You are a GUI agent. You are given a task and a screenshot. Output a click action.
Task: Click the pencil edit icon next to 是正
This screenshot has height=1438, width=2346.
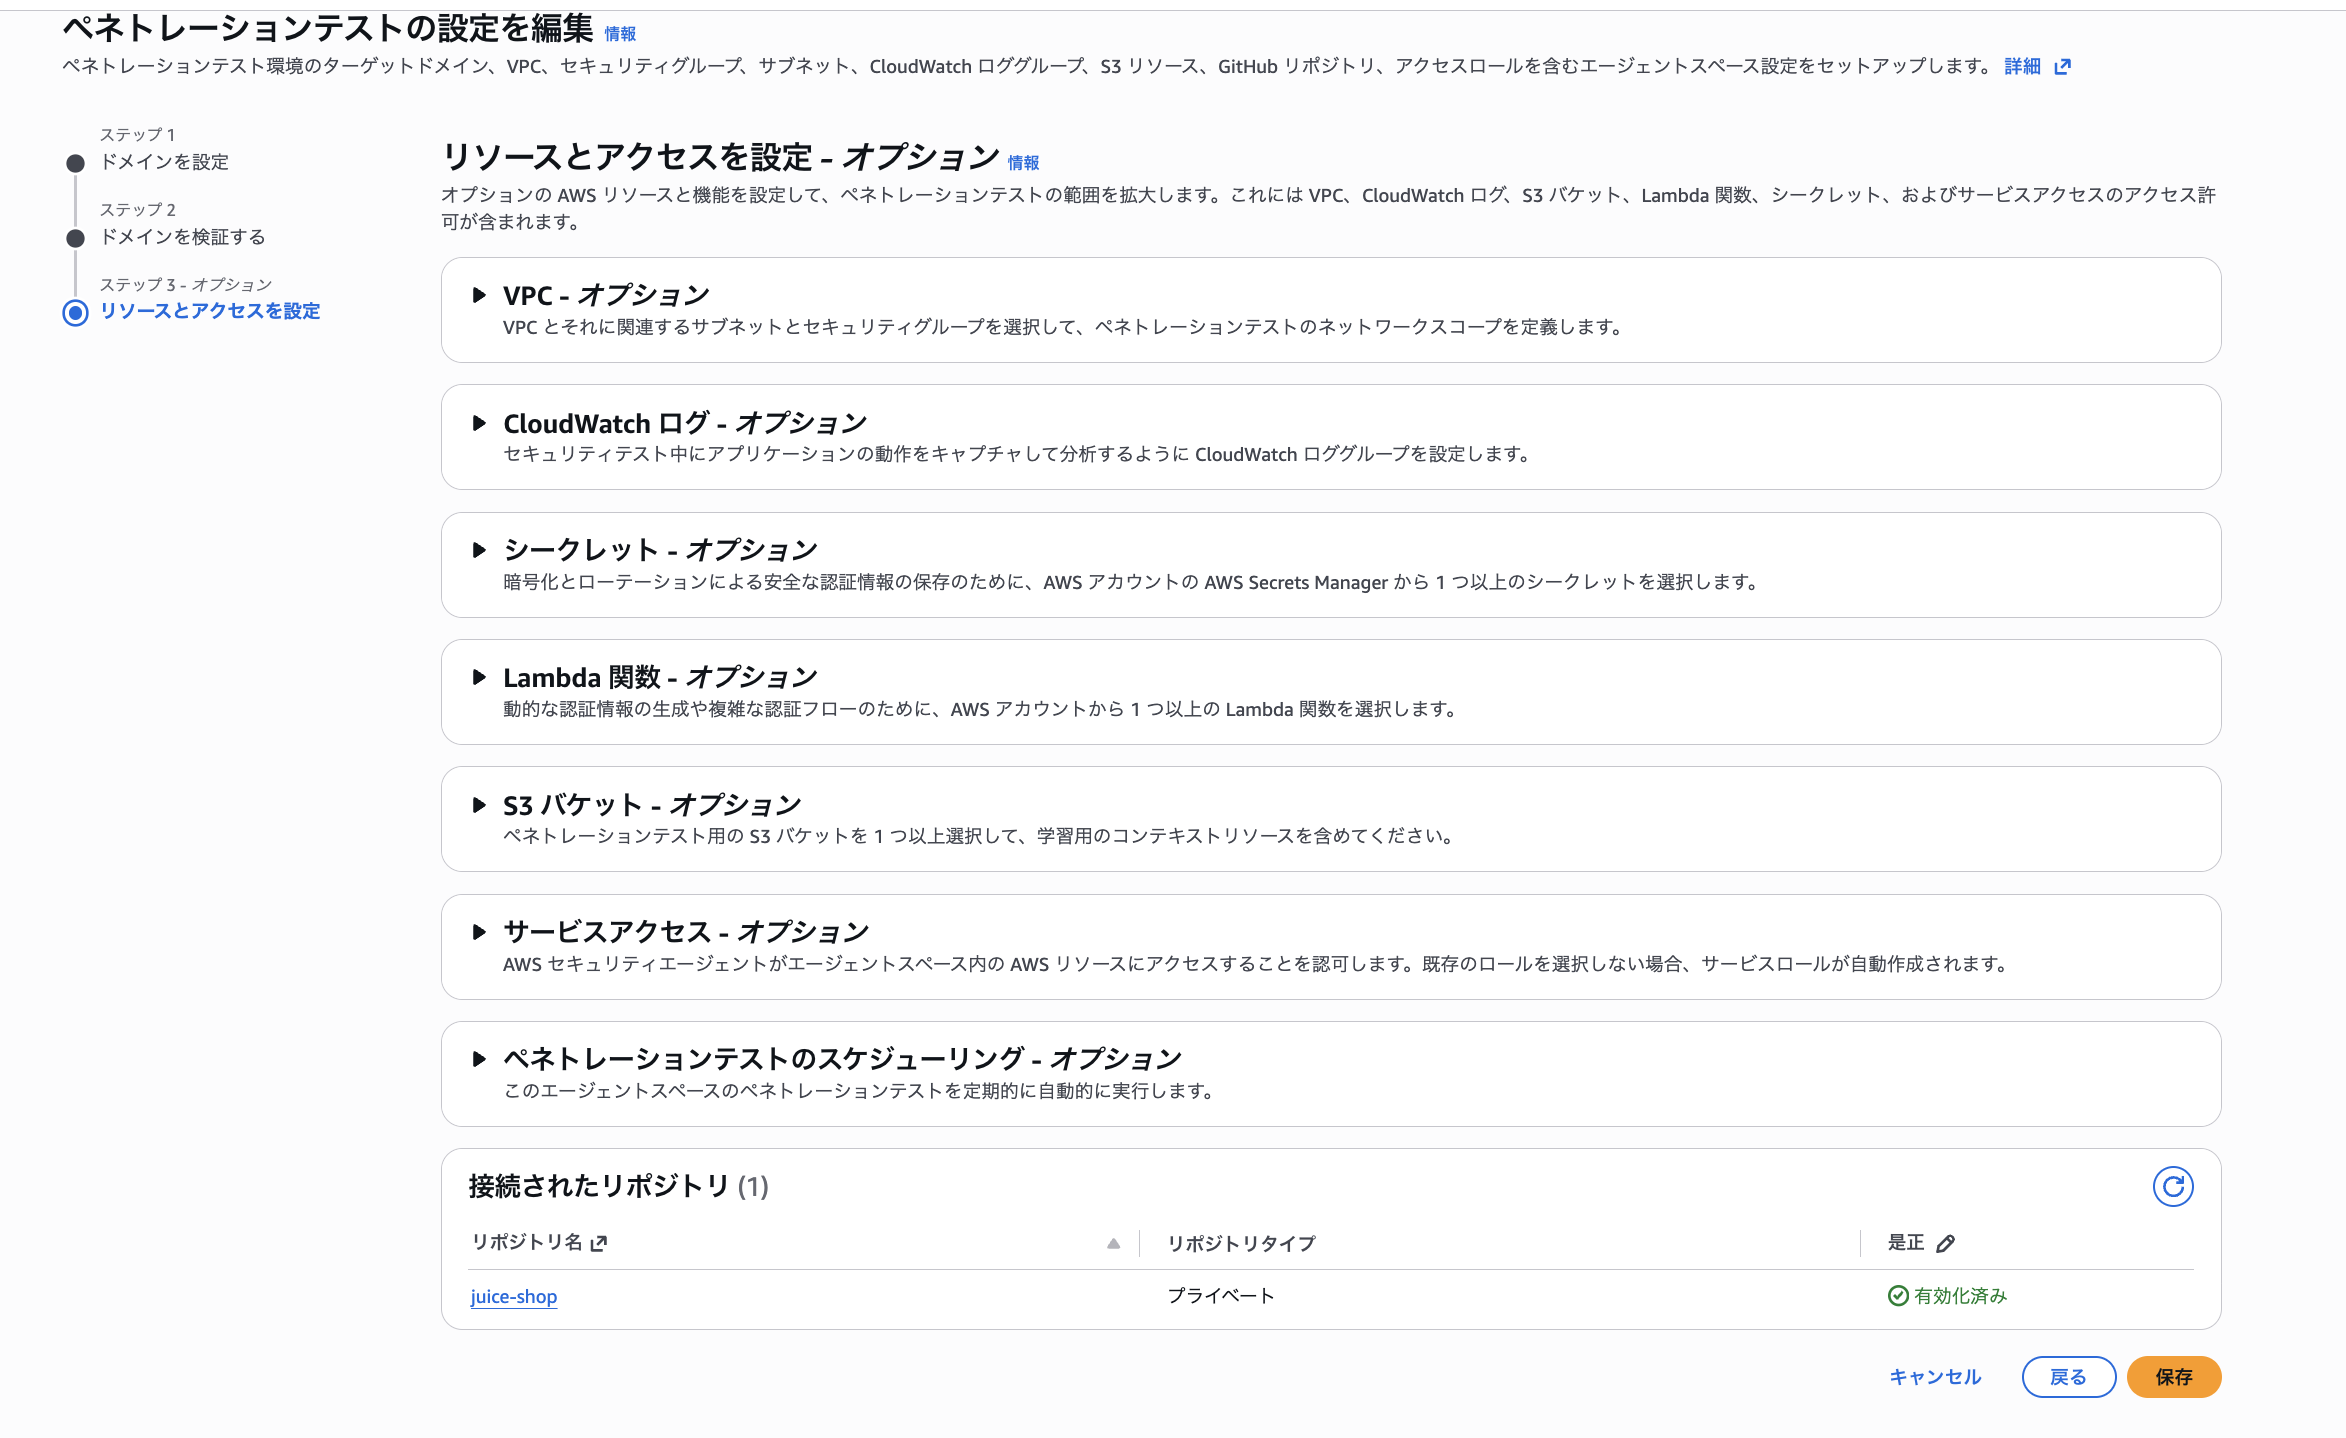[1945, 1243]
